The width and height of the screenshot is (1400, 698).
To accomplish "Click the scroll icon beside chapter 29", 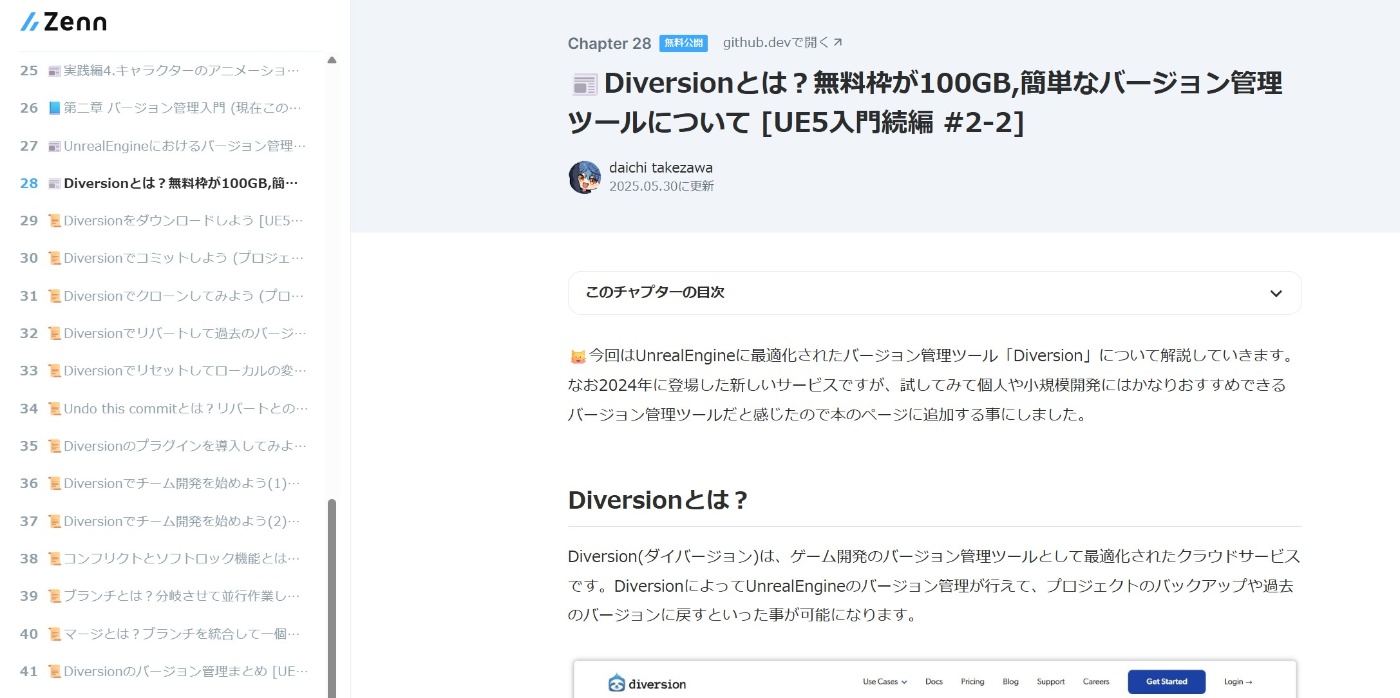I will [x=54, y=221].
